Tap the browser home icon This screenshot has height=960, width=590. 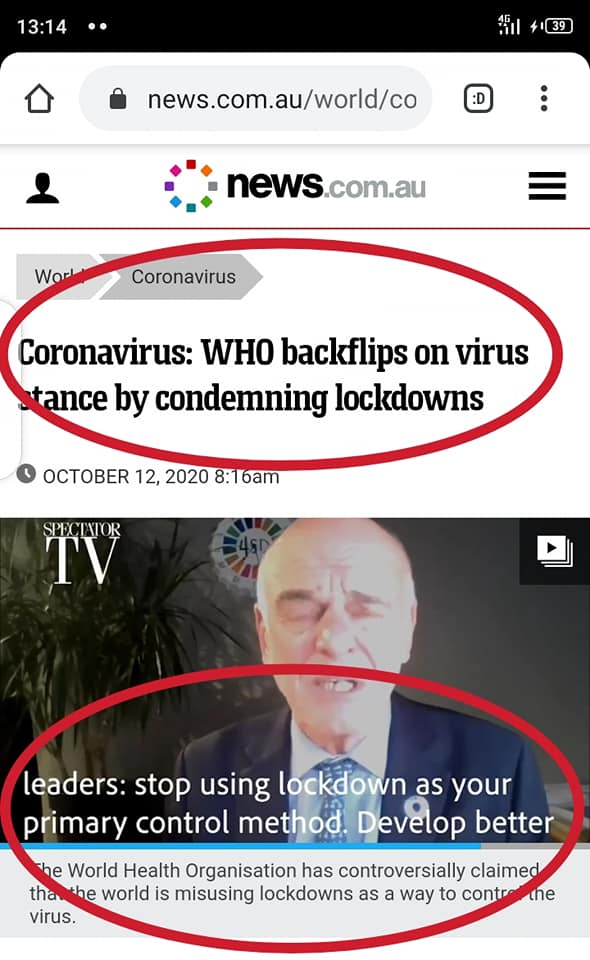coord(39,99)
